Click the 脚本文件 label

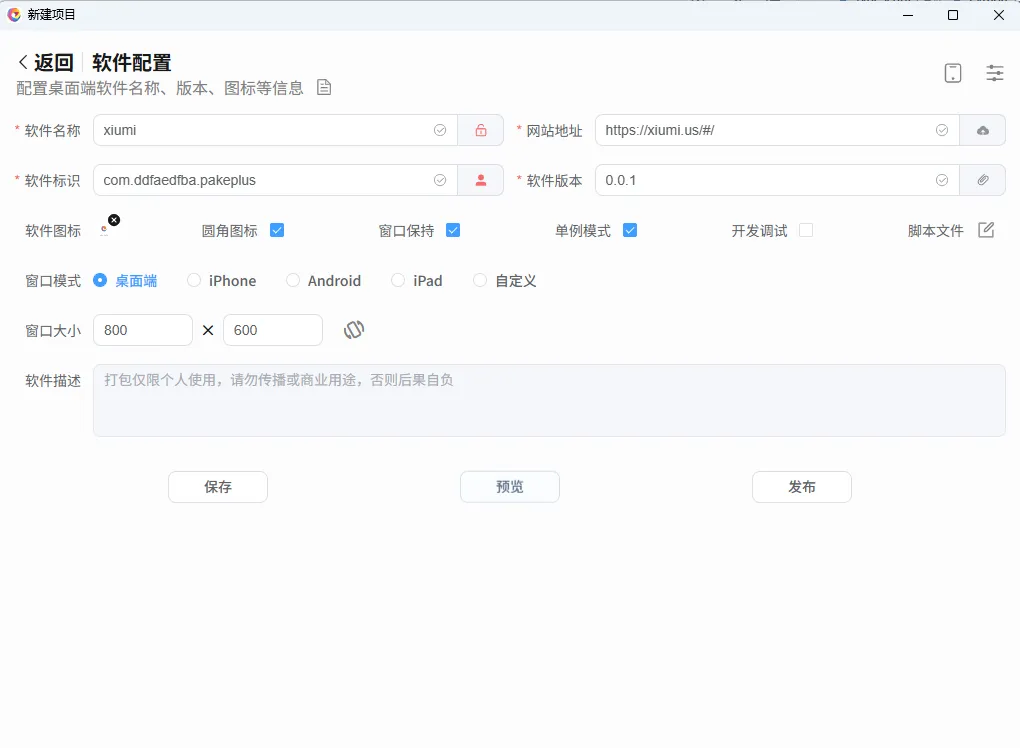pos(935,231)
